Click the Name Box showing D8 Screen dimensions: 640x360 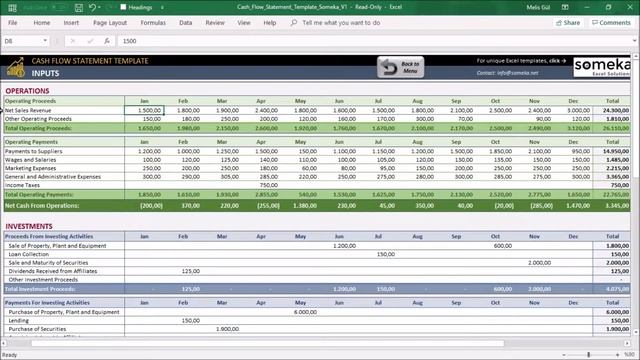pyautogui.click(x=22, y=41)
